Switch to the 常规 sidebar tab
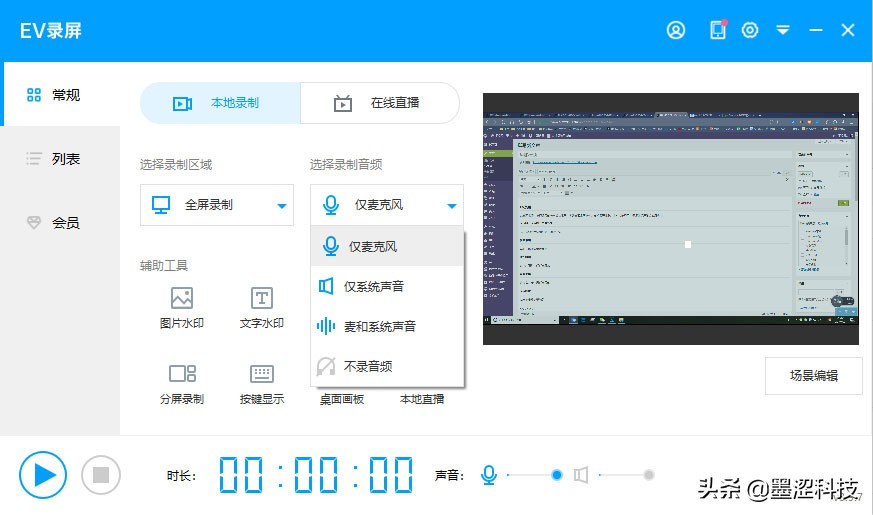 point(60,95)
